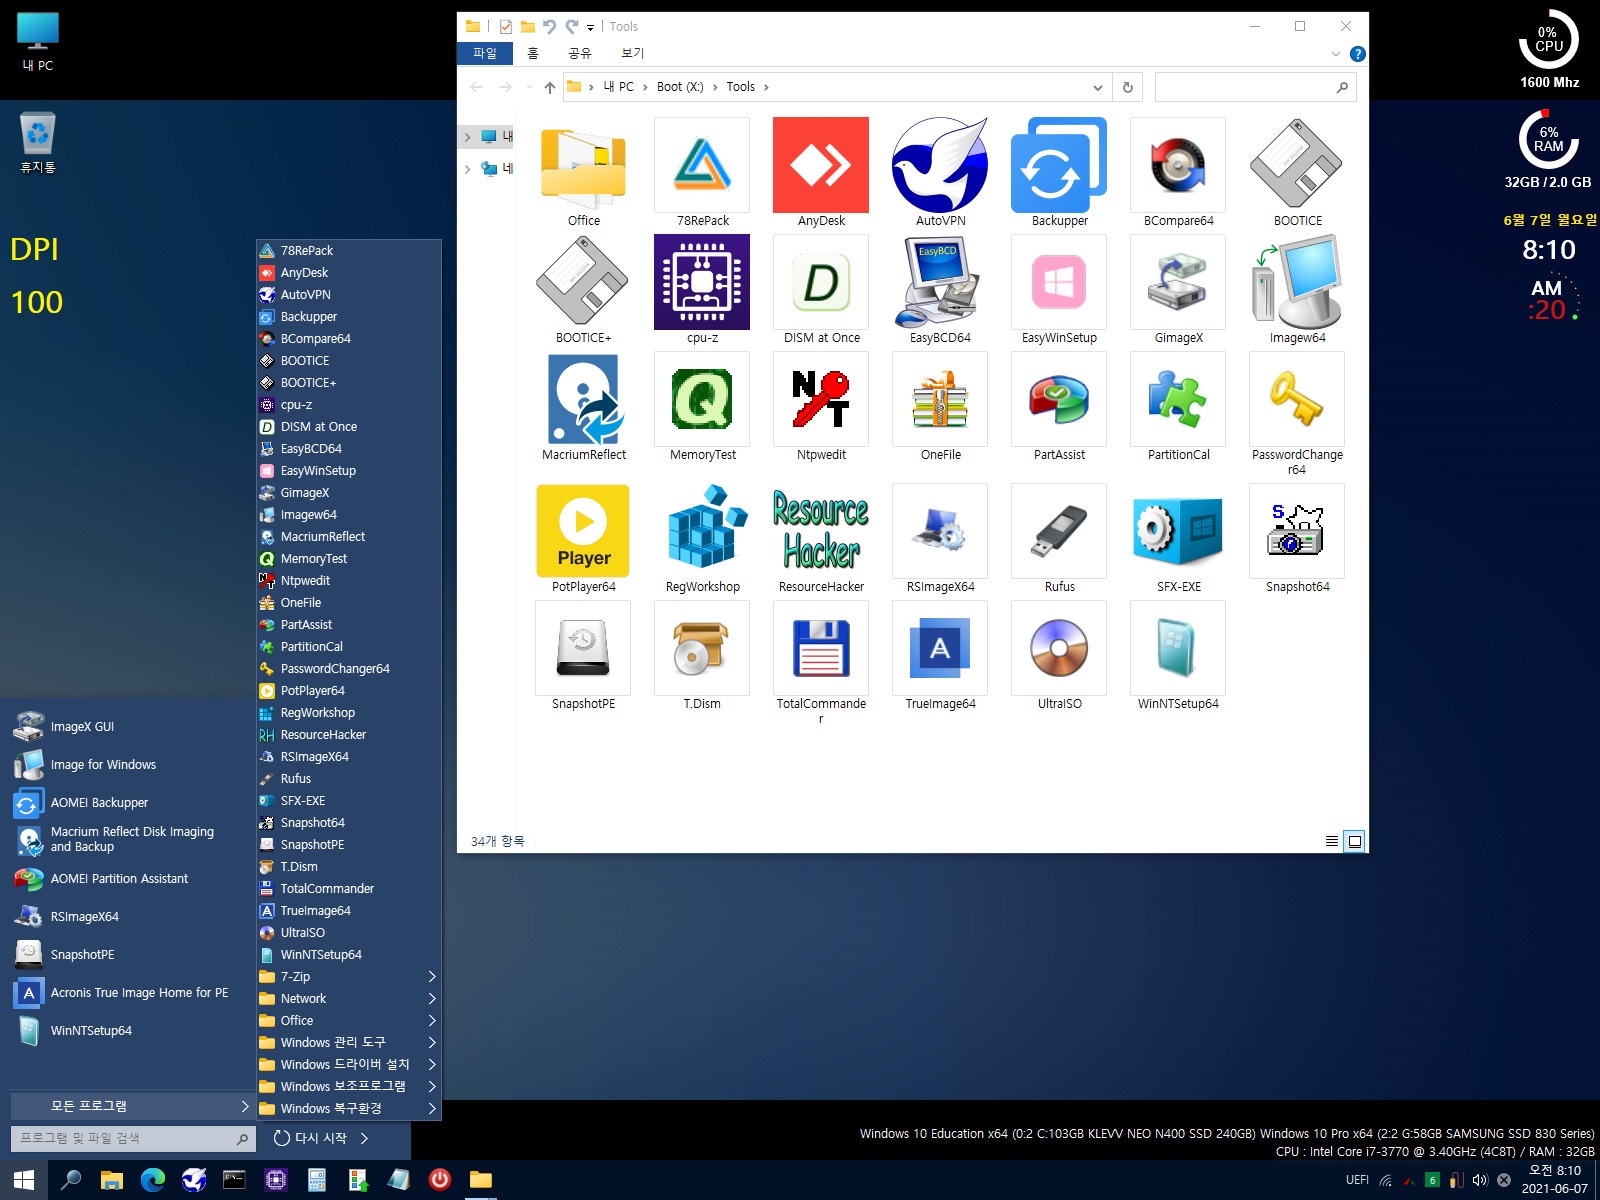The width and height of the screenshot is (1600, 1200).
Task: Open the Explorer help button
Action: pos(1357,54)
